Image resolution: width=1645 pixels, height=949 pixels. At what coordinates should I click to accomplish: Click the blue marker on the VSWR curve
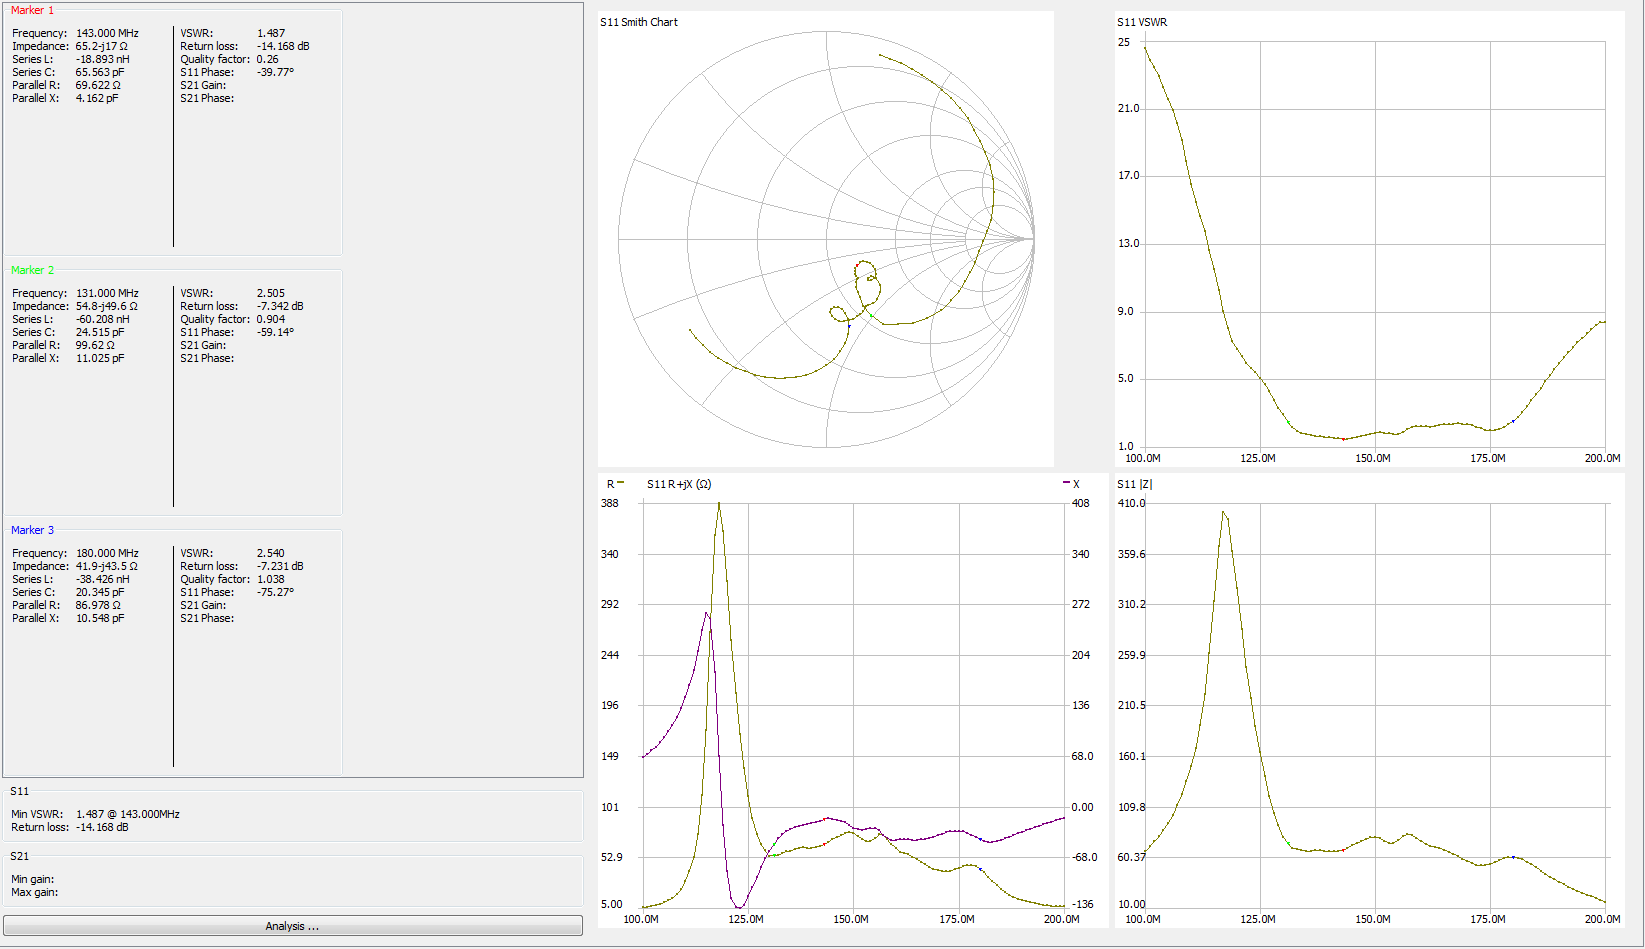coord(1513,421)
